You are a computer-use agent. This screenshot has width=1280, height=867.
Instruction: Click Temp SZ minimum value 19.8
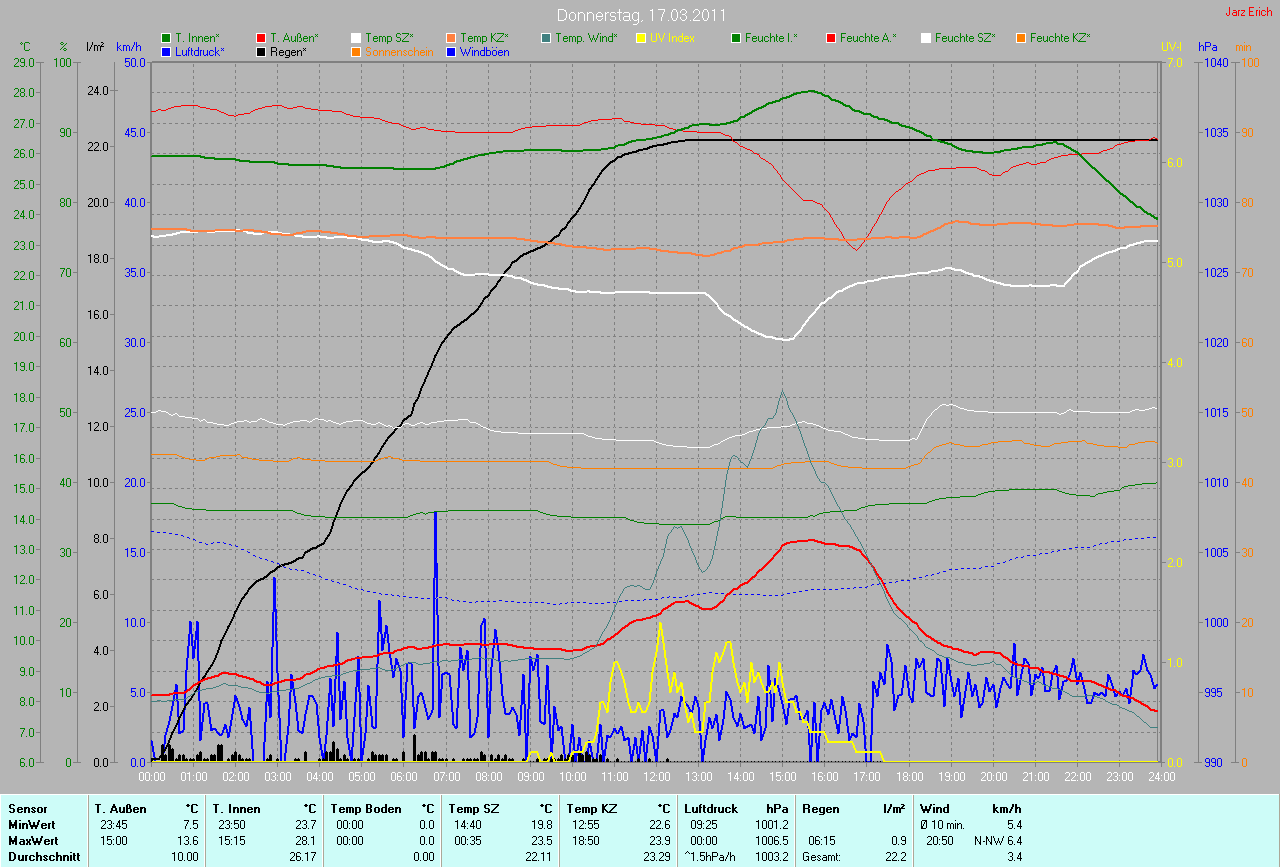click(x=544, y=825)
